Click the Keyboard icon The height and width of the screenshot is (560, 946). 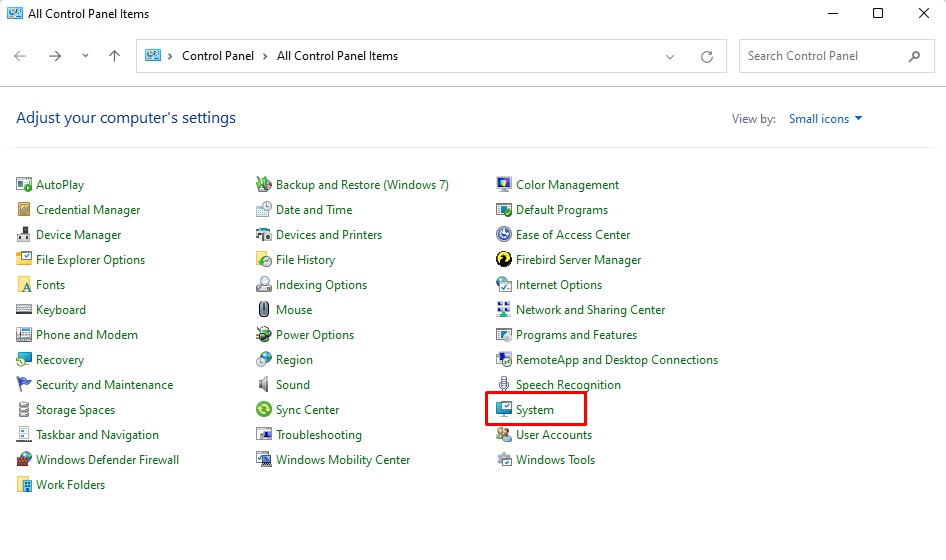pyautogui.click(x=24, y=310)
